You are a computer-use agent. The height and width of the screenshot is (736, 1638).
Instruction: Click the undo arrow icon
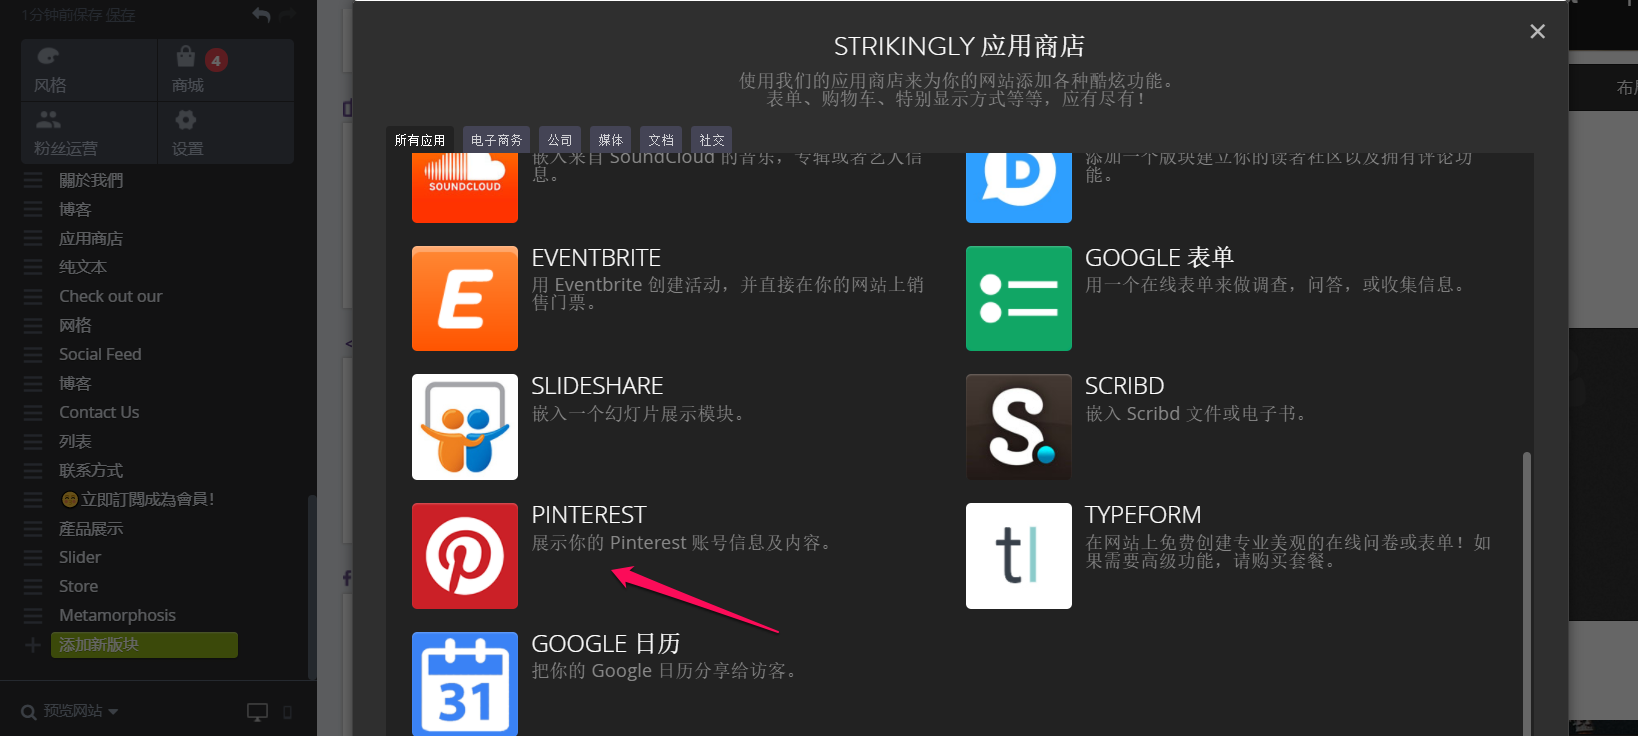(262, 15)
